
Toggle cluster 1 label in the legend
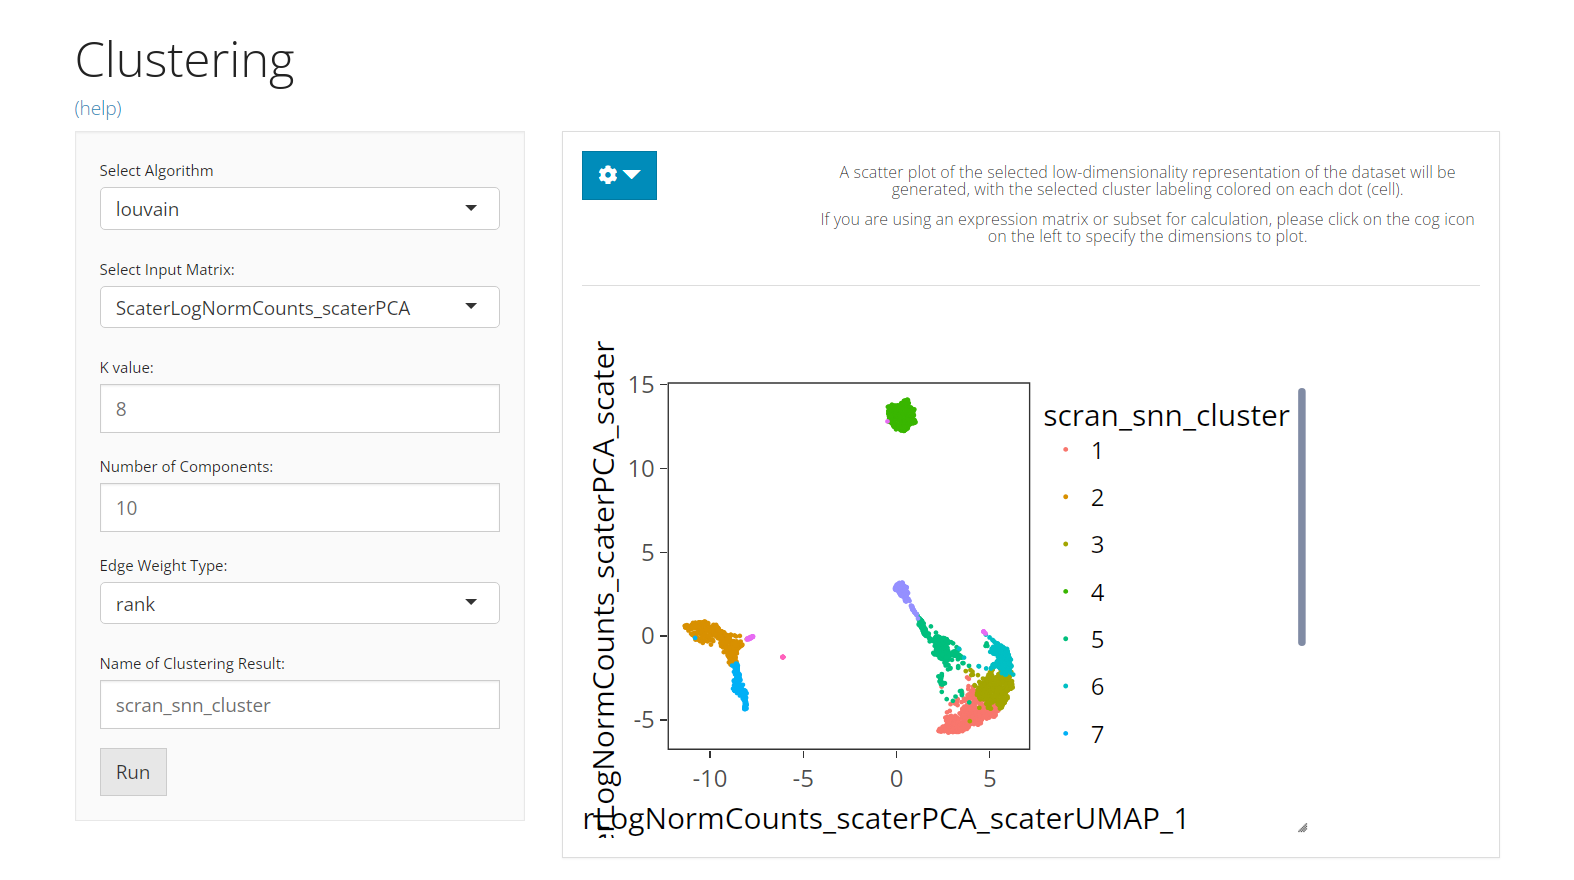1097,451
